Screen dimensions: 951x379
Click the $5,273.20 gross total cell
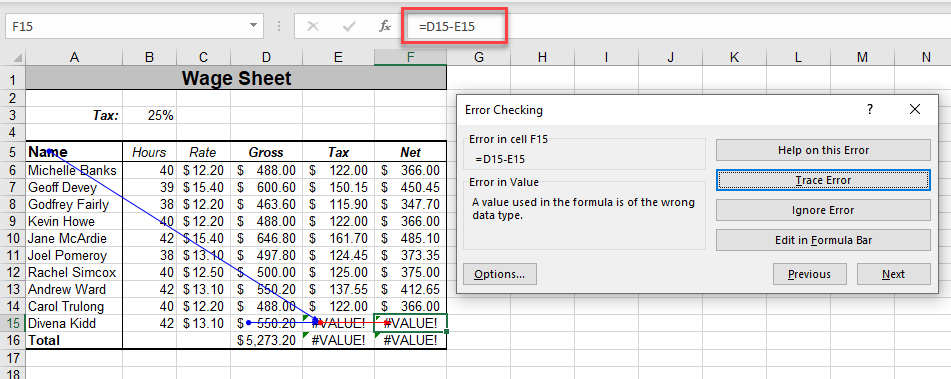pyautogui.click(x=266, y=340)
